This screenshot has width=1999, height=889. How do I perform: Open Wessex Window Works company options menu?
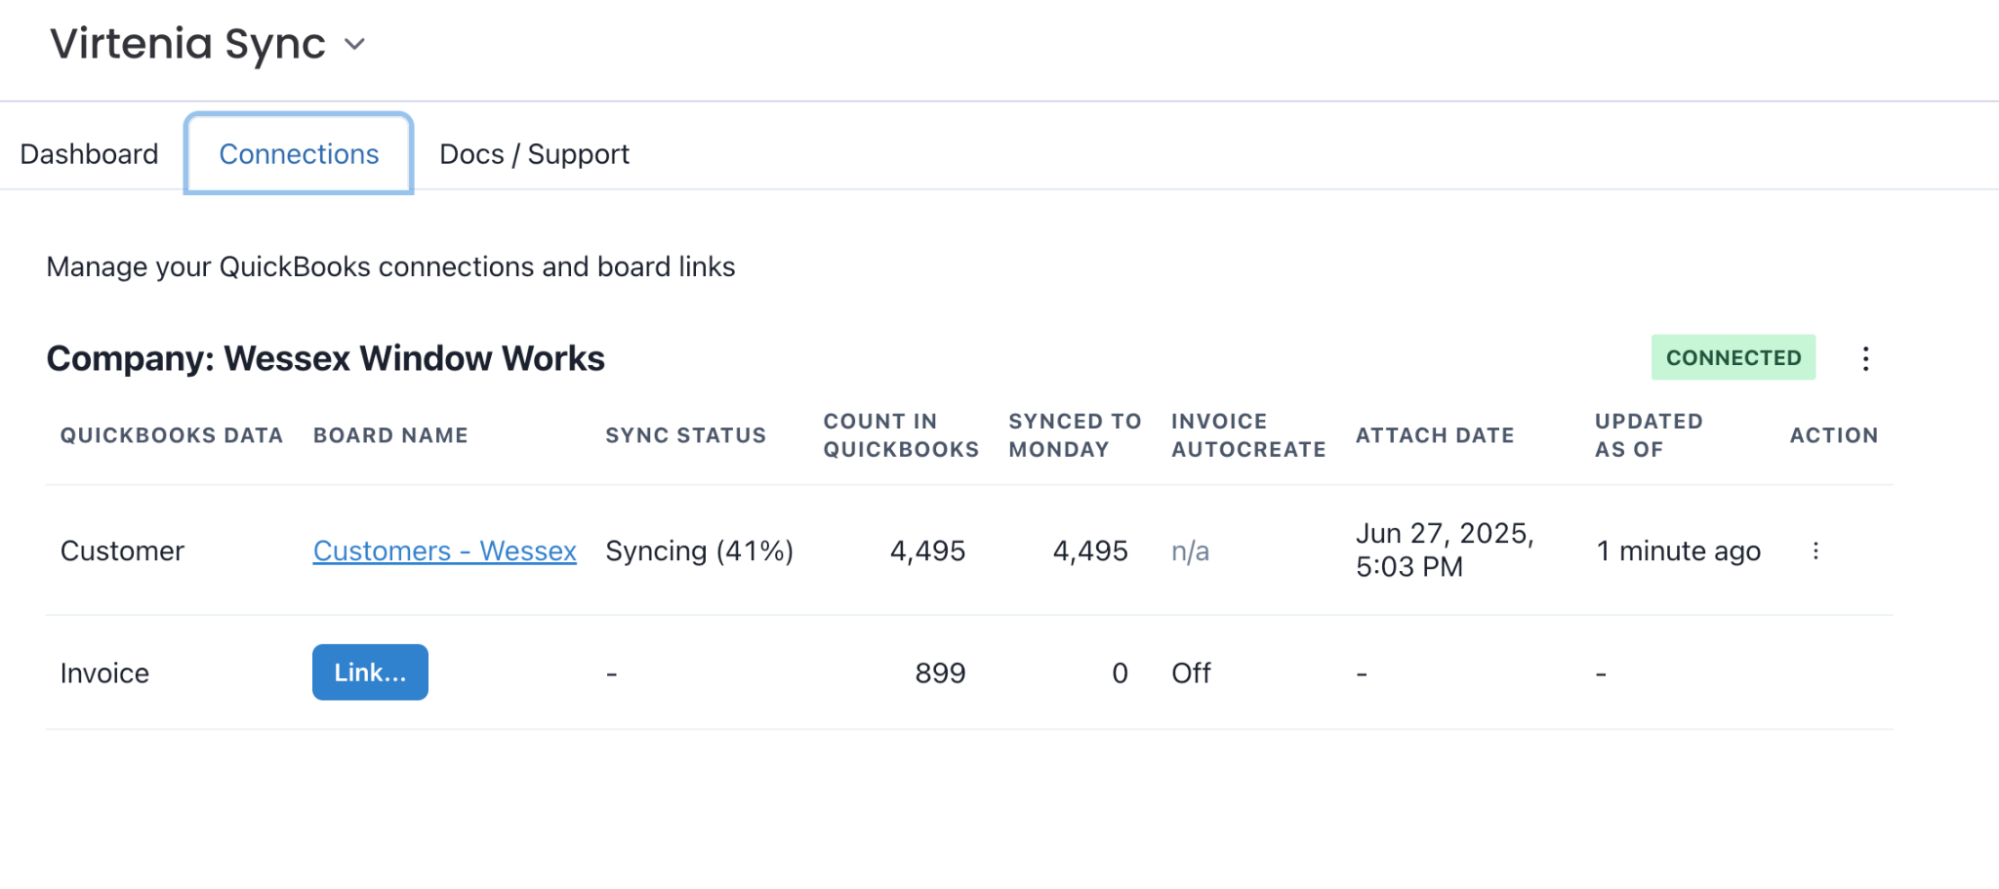tap(1865, 359)
